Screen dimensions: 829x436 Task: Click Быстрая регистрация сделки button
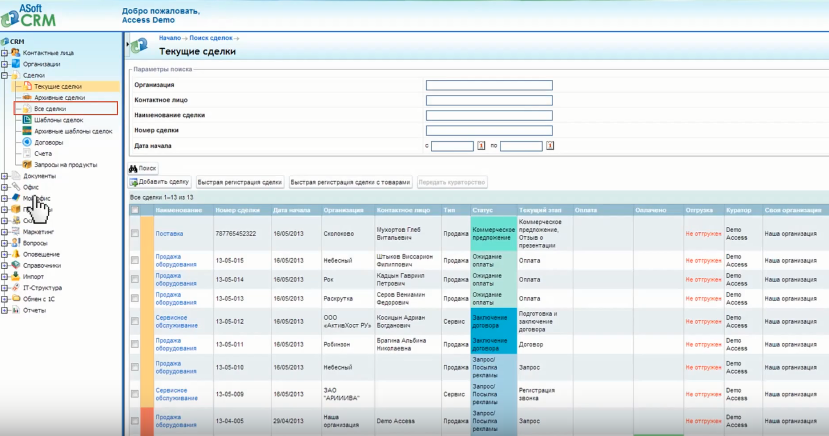(240, 182)
